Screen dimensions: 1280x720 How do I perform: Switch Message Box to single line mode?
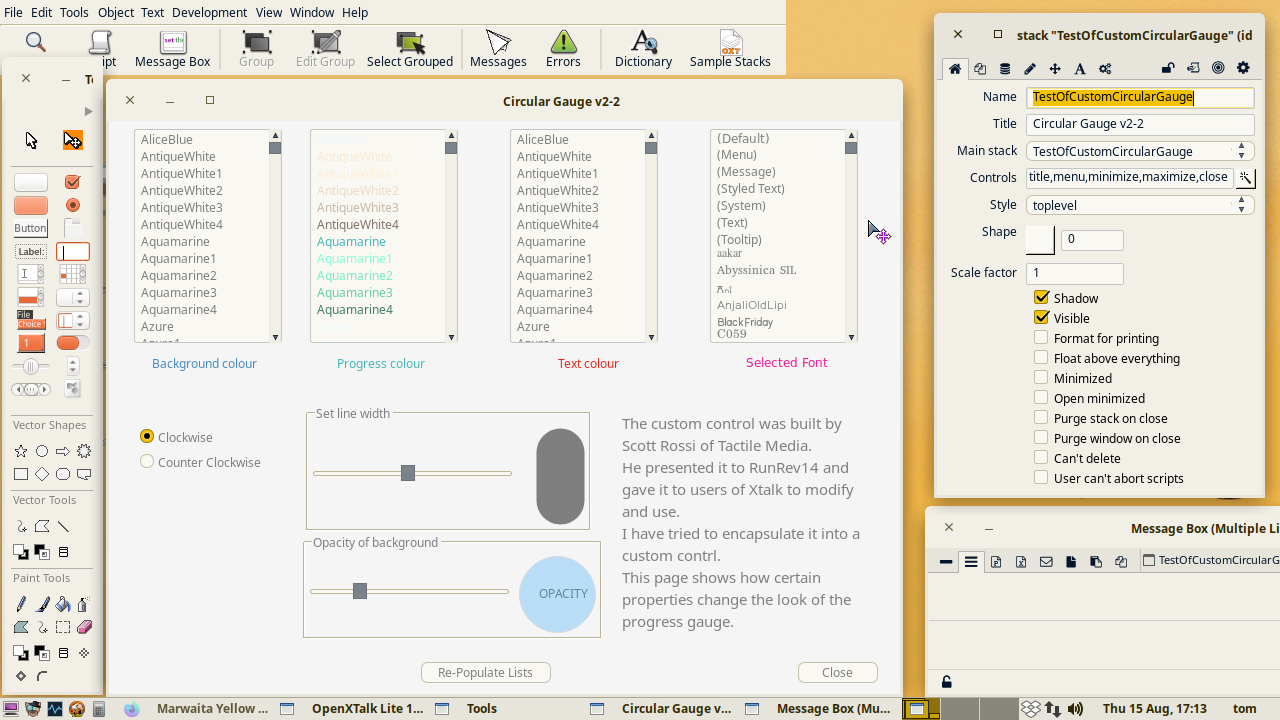click(946, 562)
